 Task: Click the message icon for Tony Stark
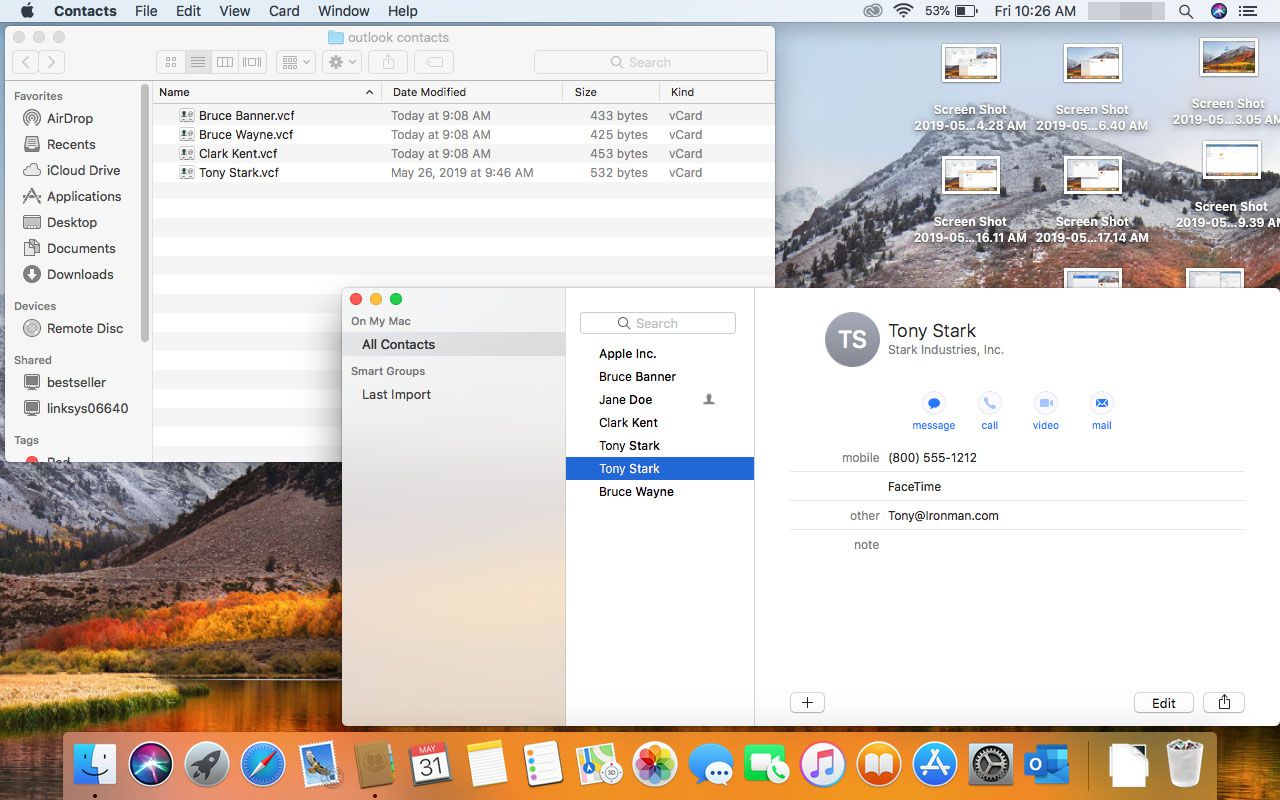(x=934, y=403)
